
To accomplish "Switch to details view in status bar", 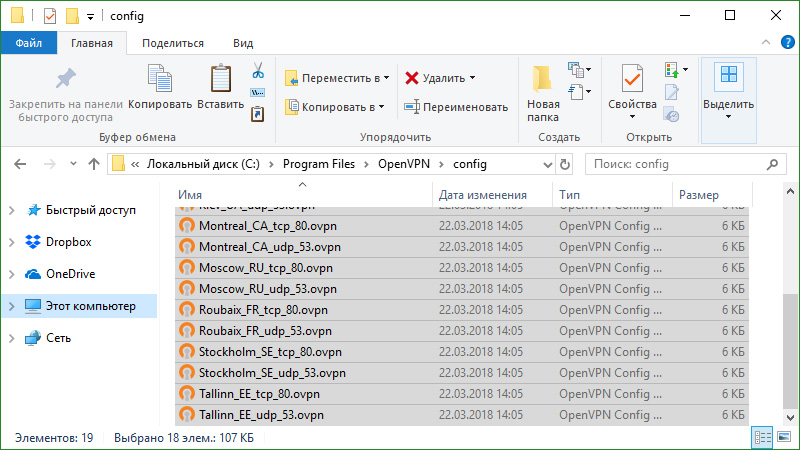I will pos(764,438).
